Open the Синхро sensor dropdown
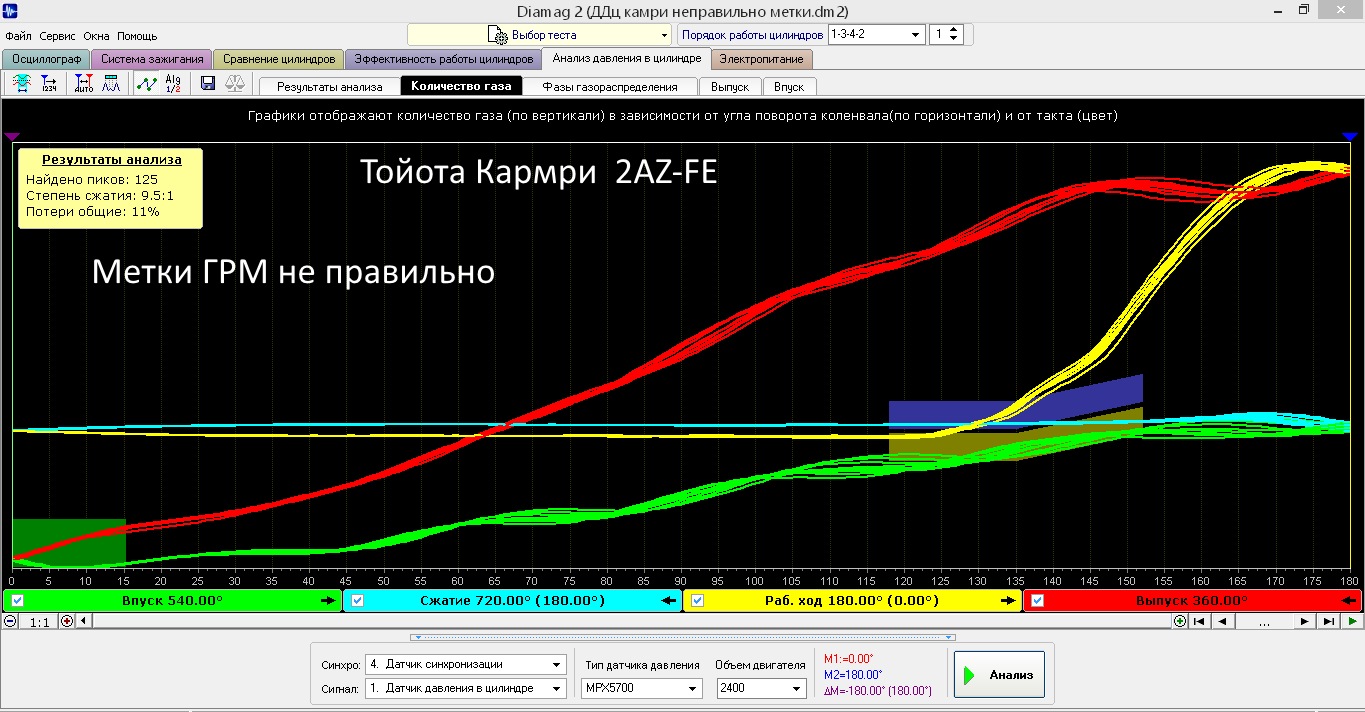This screenshot has width=1365, height=712. 465,664
